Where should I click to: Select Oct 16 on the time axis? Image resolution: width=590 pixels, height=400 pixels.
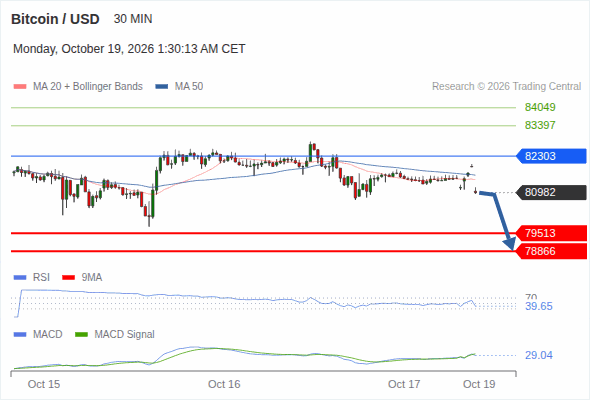pyautogui.click(x=224, y=384)
